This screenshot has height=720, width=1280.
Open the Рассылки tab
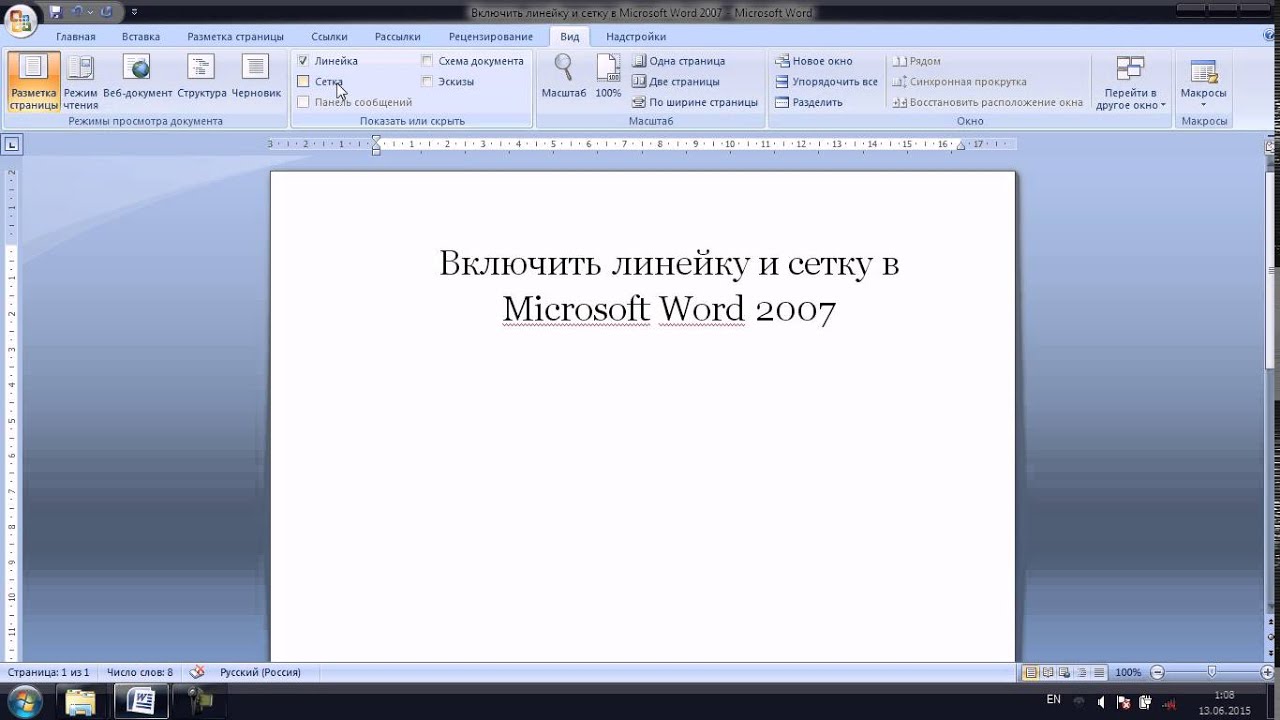pos(398,36)
